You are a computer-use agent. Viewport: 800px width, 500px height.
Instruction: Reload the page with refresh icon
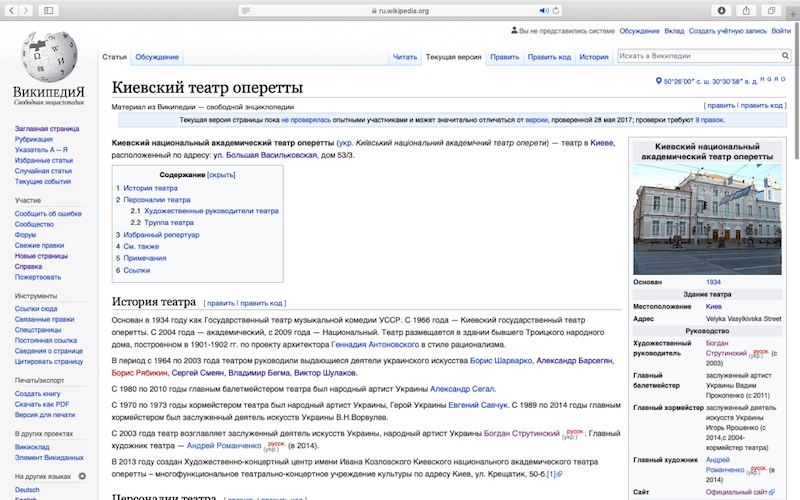pos(556,10)
